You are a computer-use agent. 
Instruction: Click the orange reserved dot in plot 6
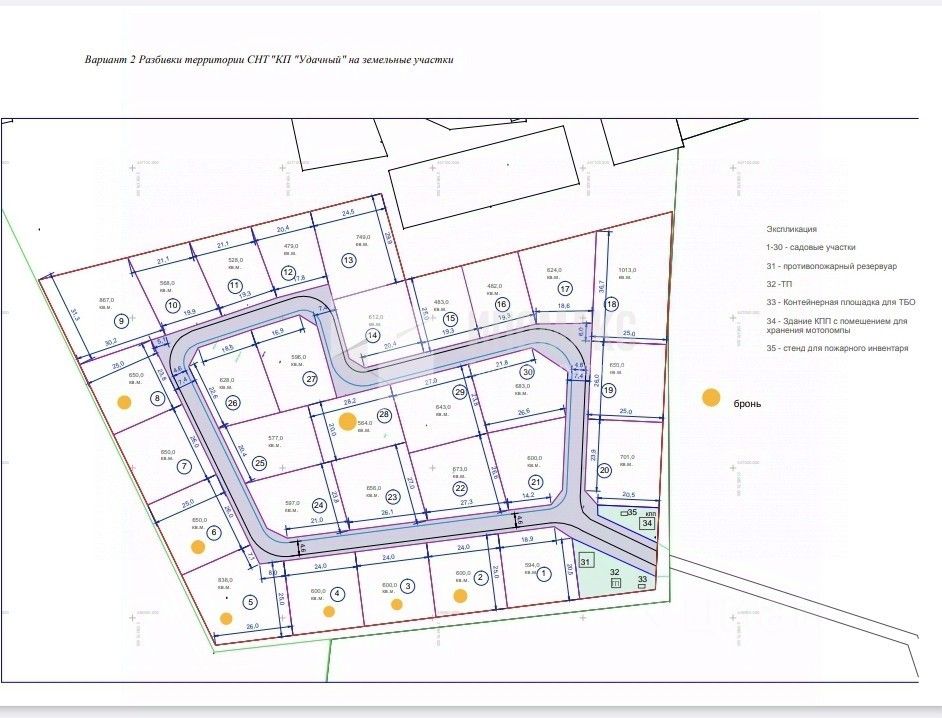click(197, 547)
